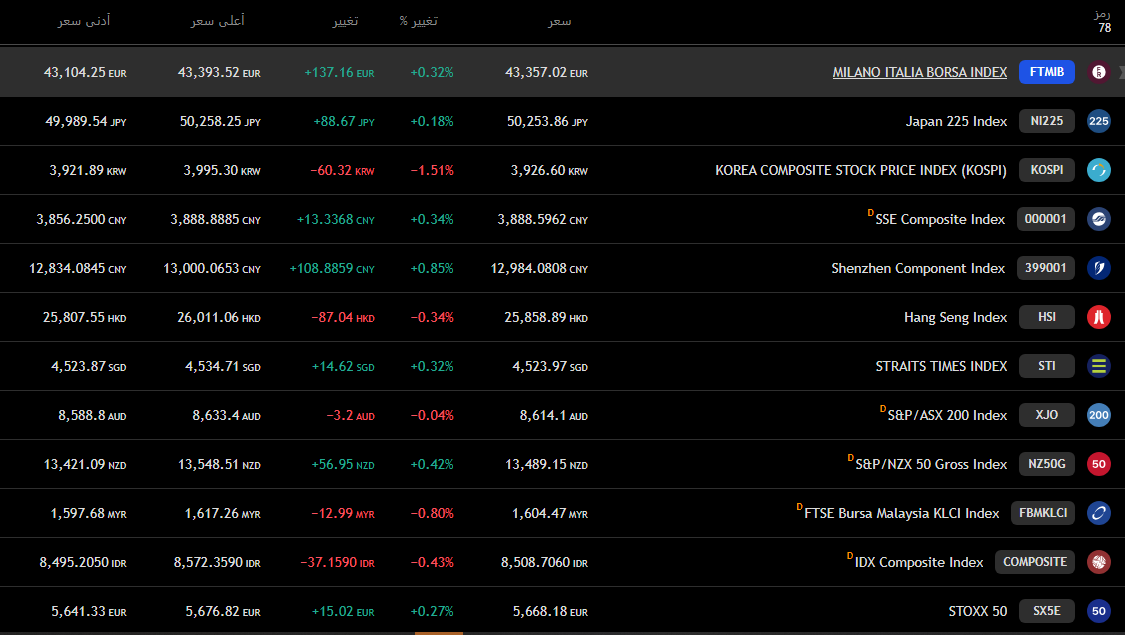Click the S&P/NZX 50 logo icon
Screen dimensions: 1125x635
1098,464
